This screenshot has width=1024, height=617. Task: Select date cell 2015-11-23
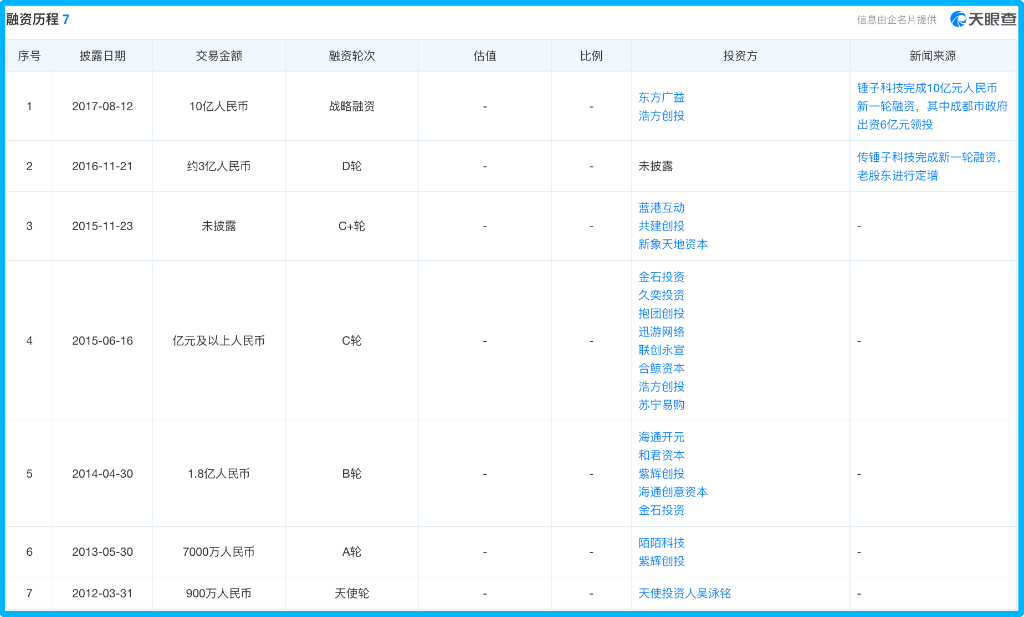[103, 226]
